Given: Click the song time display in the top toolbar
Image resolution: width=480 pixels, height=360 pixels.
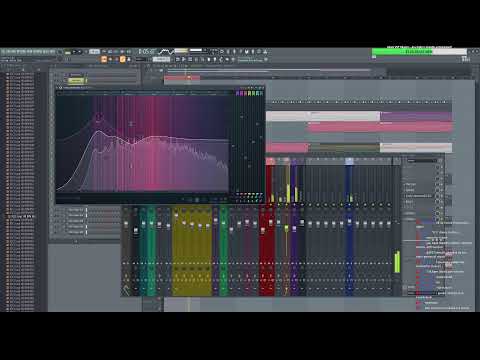Looking at the screenshot, I should tap(147, 52).
